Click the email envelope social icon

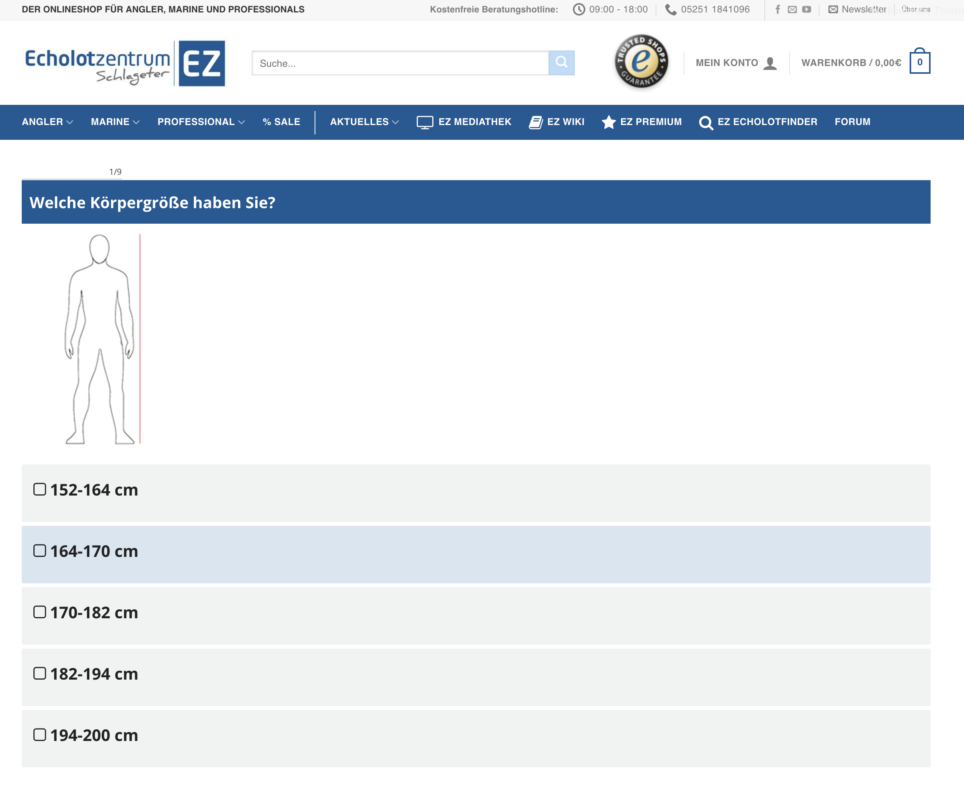tap(792, 9)
